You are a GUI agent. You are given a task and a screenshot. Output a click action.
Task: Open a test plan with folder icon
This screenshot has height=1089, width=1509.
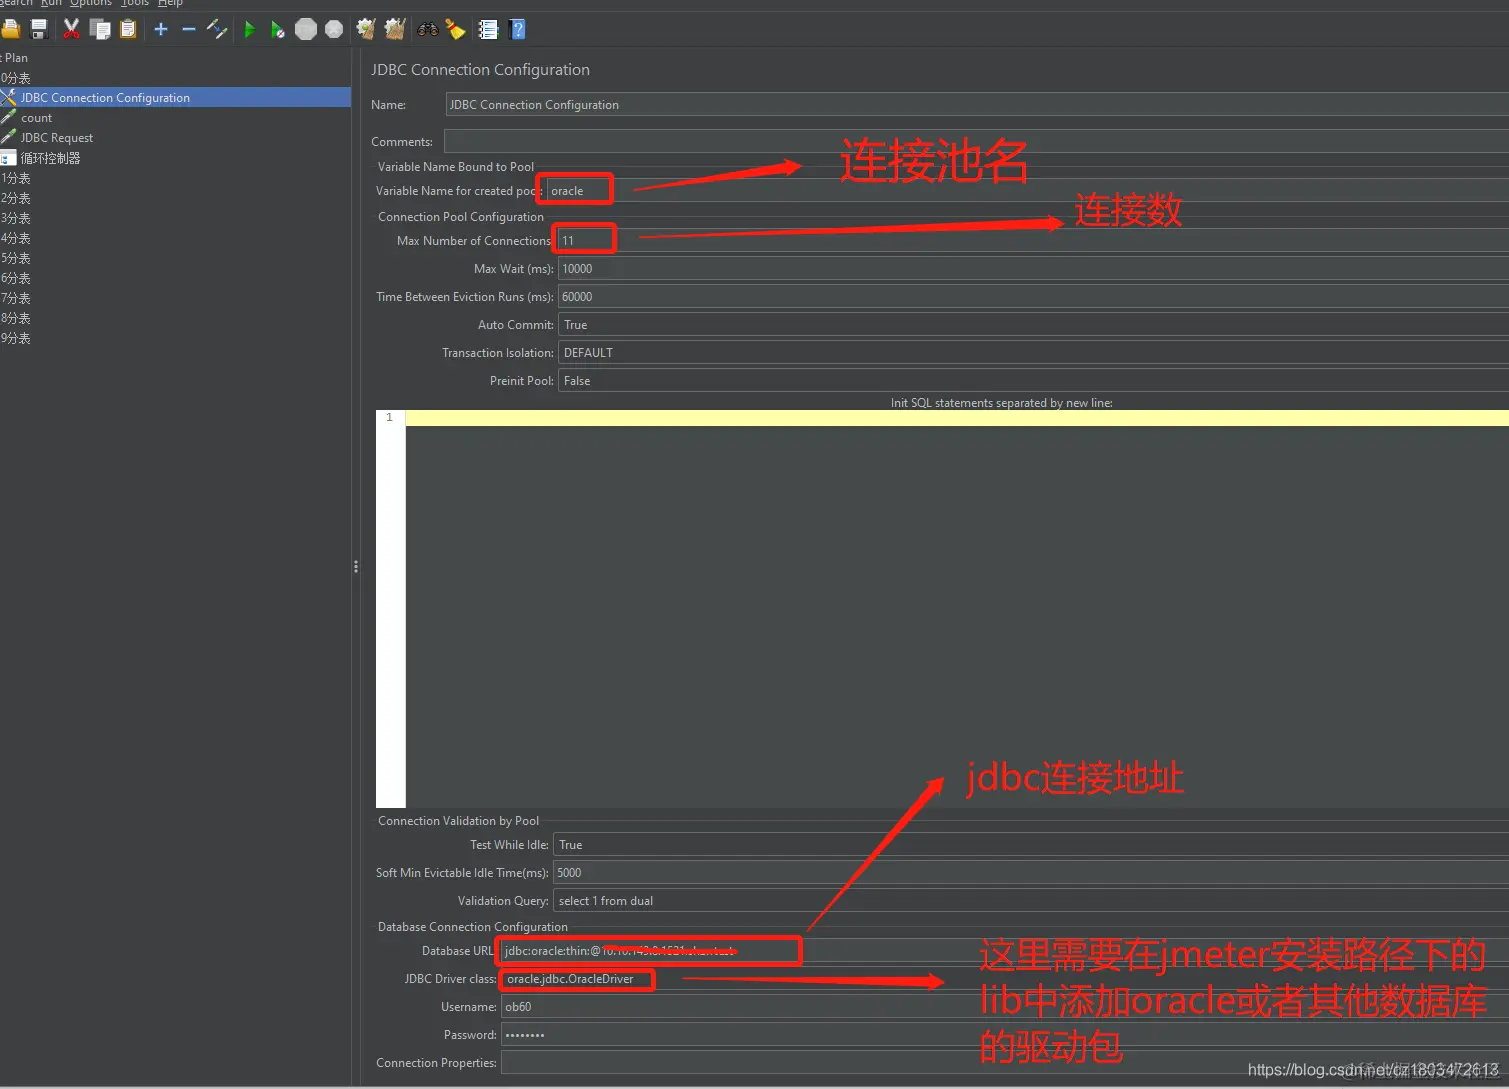click(11, 29)
